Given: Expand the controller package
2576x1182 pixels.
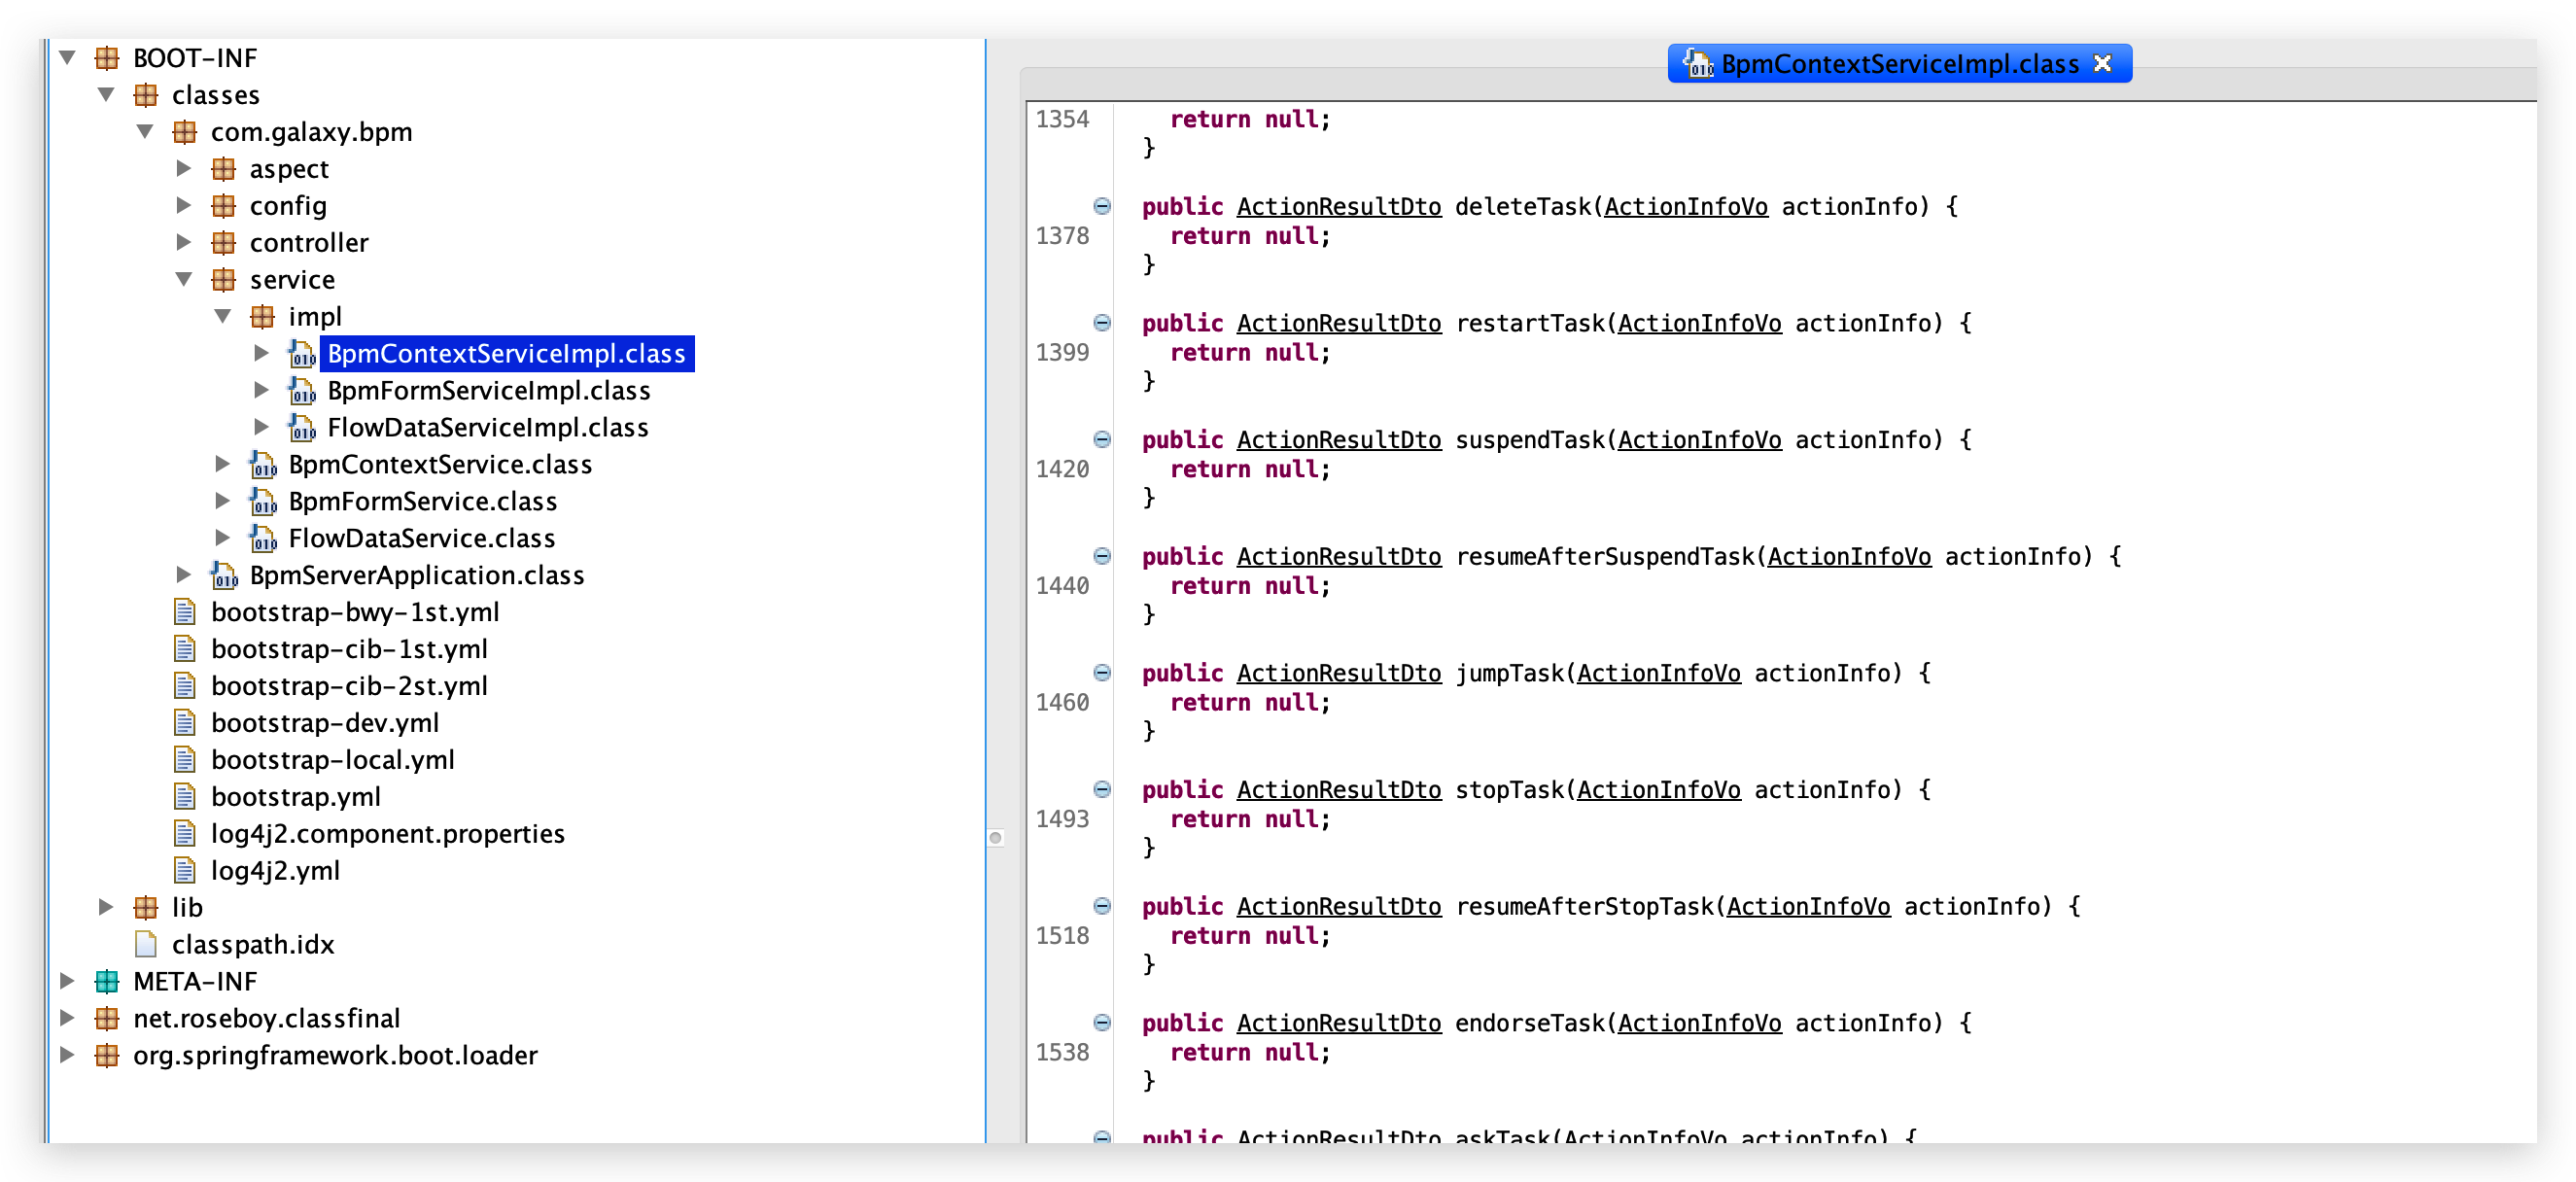Looking at the screenshot, I should coord(184,243).
